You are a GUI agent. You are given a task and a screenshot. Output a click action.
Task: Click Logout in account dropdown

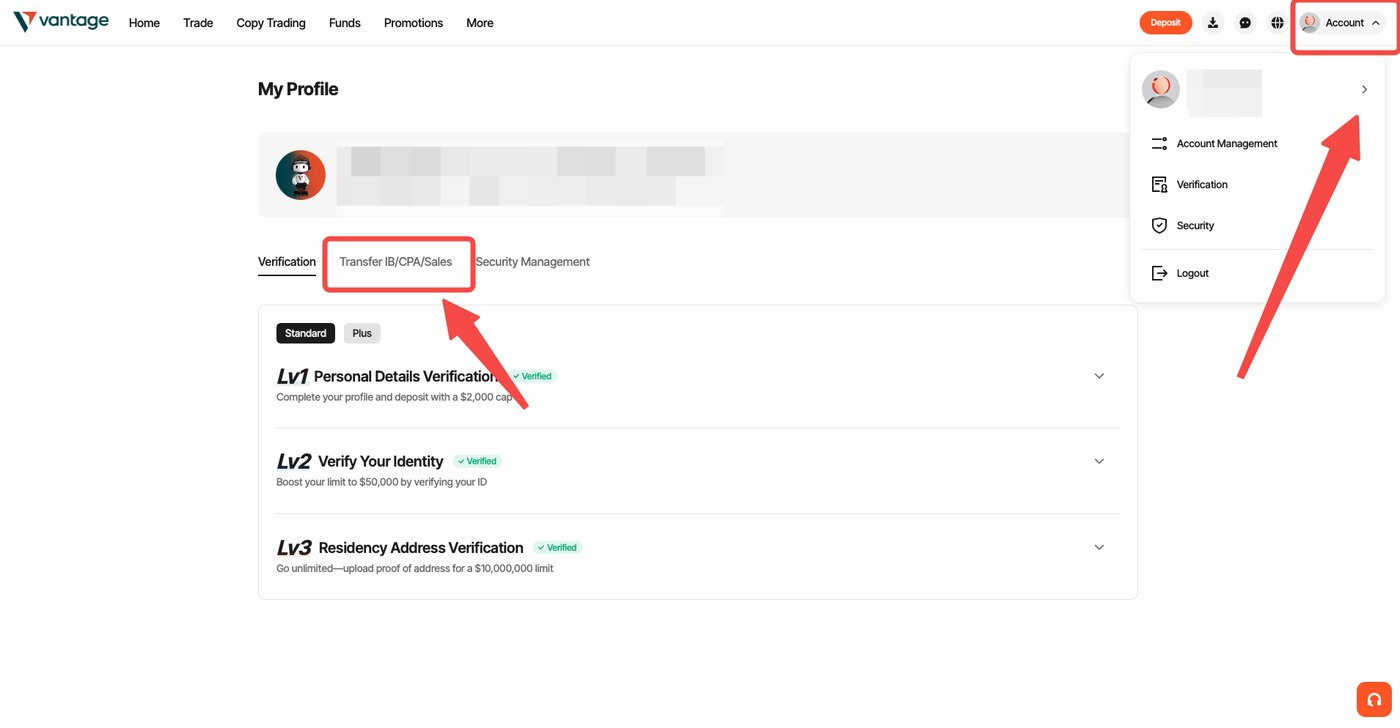(1193, 273)
